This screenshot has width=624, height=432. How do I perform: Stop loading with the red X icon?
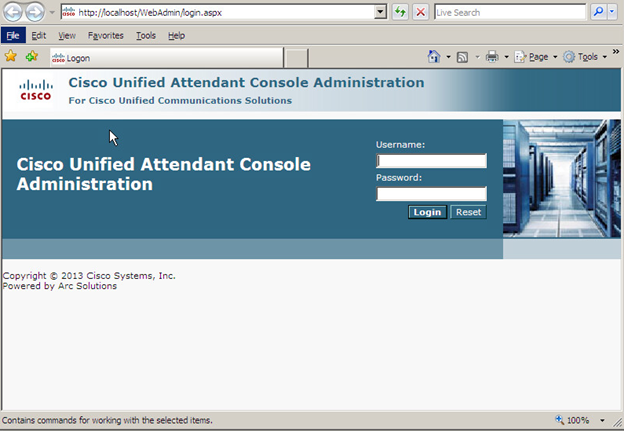[x=421, y=12]
